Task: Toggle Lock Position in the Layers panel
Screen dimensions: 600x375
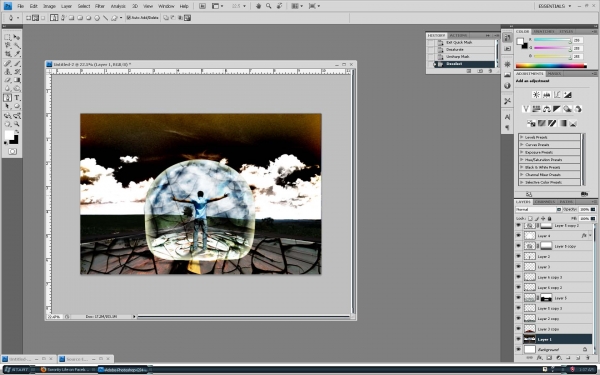Action: tap(543, 218)
